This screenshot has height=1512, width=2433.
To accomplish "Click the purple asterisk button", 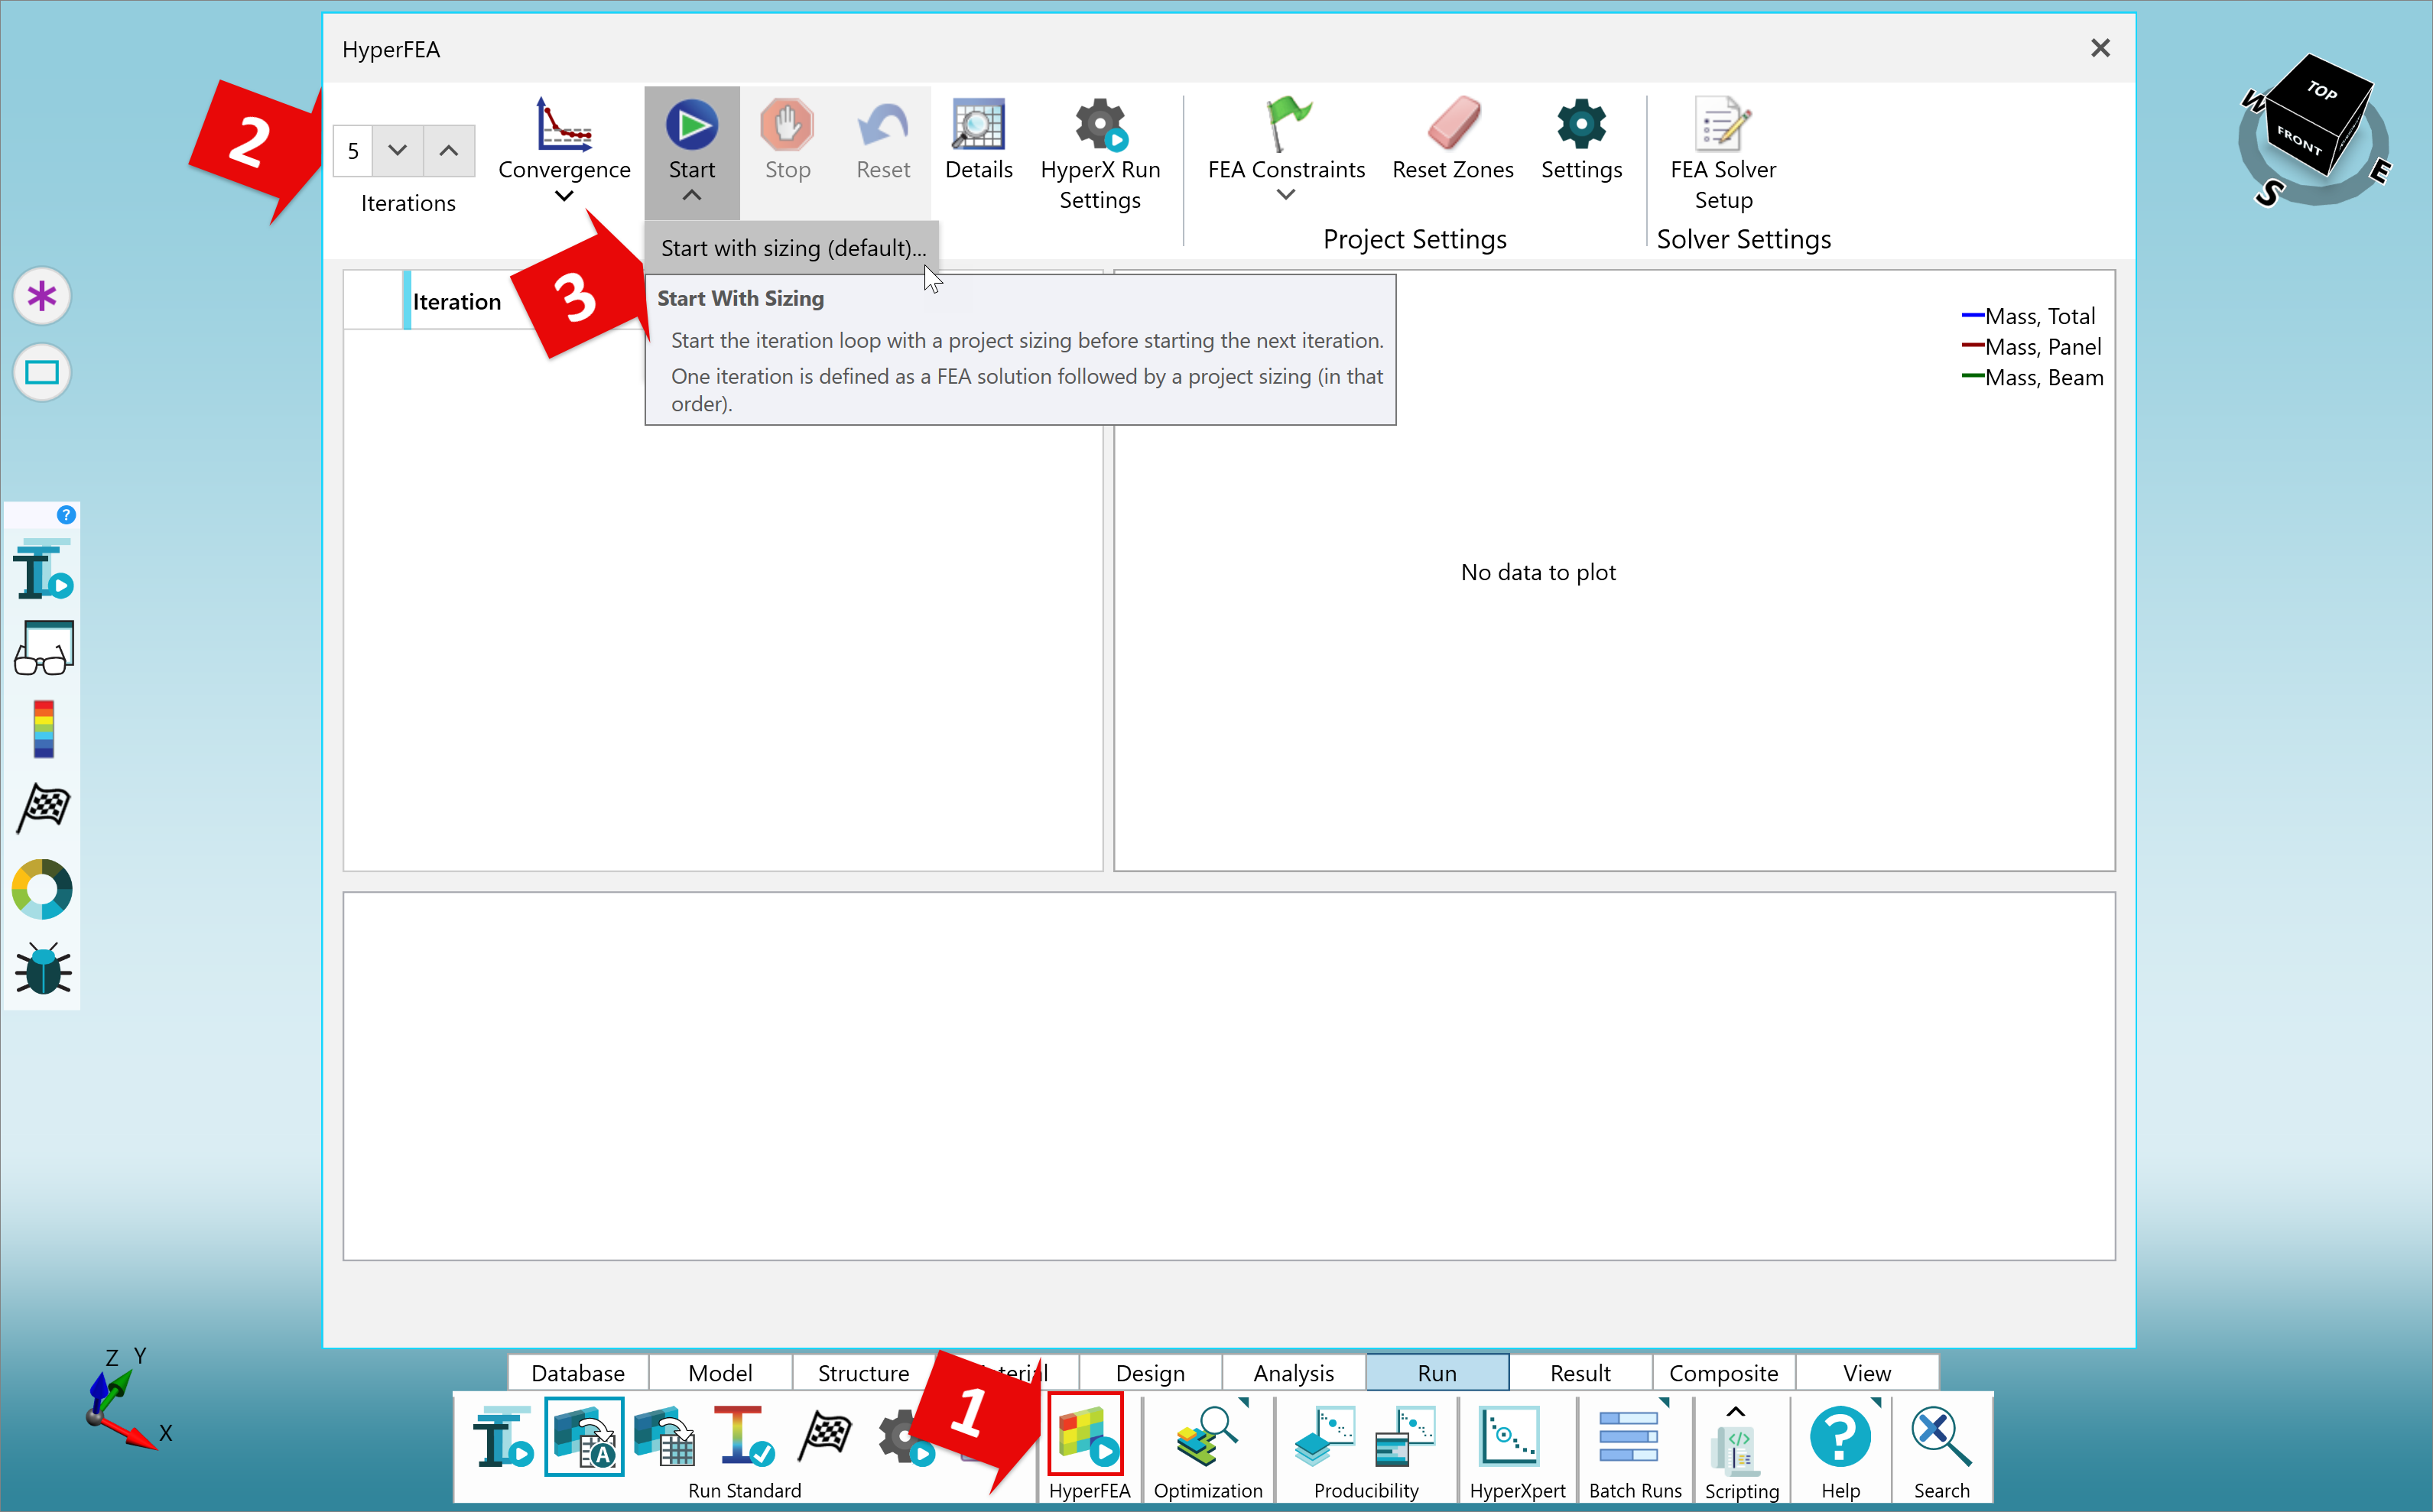I will coord(42,296).
